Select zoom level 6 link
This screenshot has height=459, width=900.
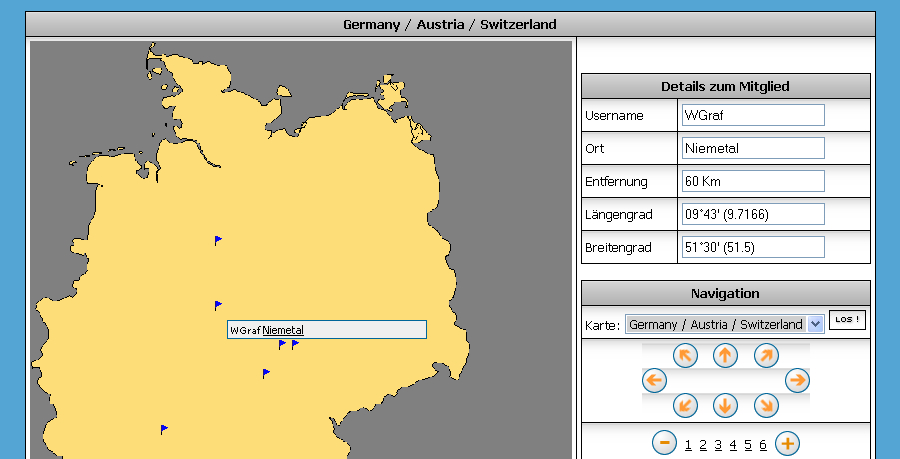click(x=763, y=445)
